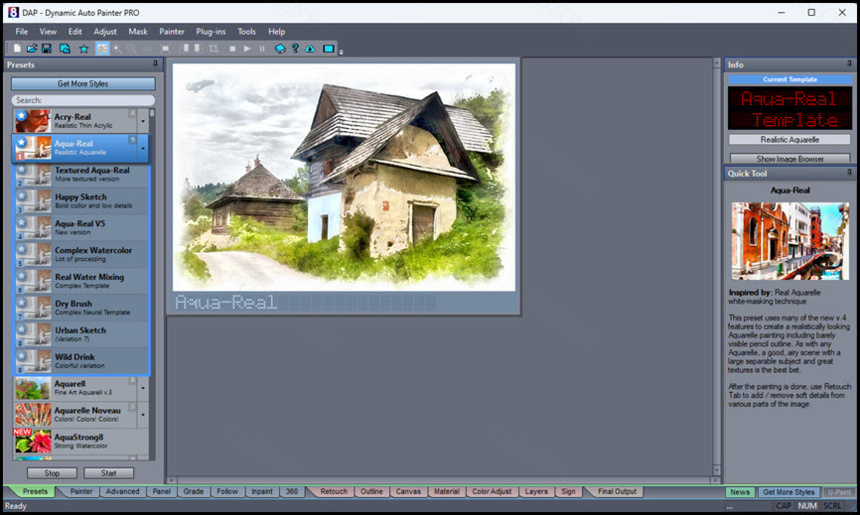Screen dimensions: 860x515
Task: Open the Tools menu
Action: click(246, 32)
